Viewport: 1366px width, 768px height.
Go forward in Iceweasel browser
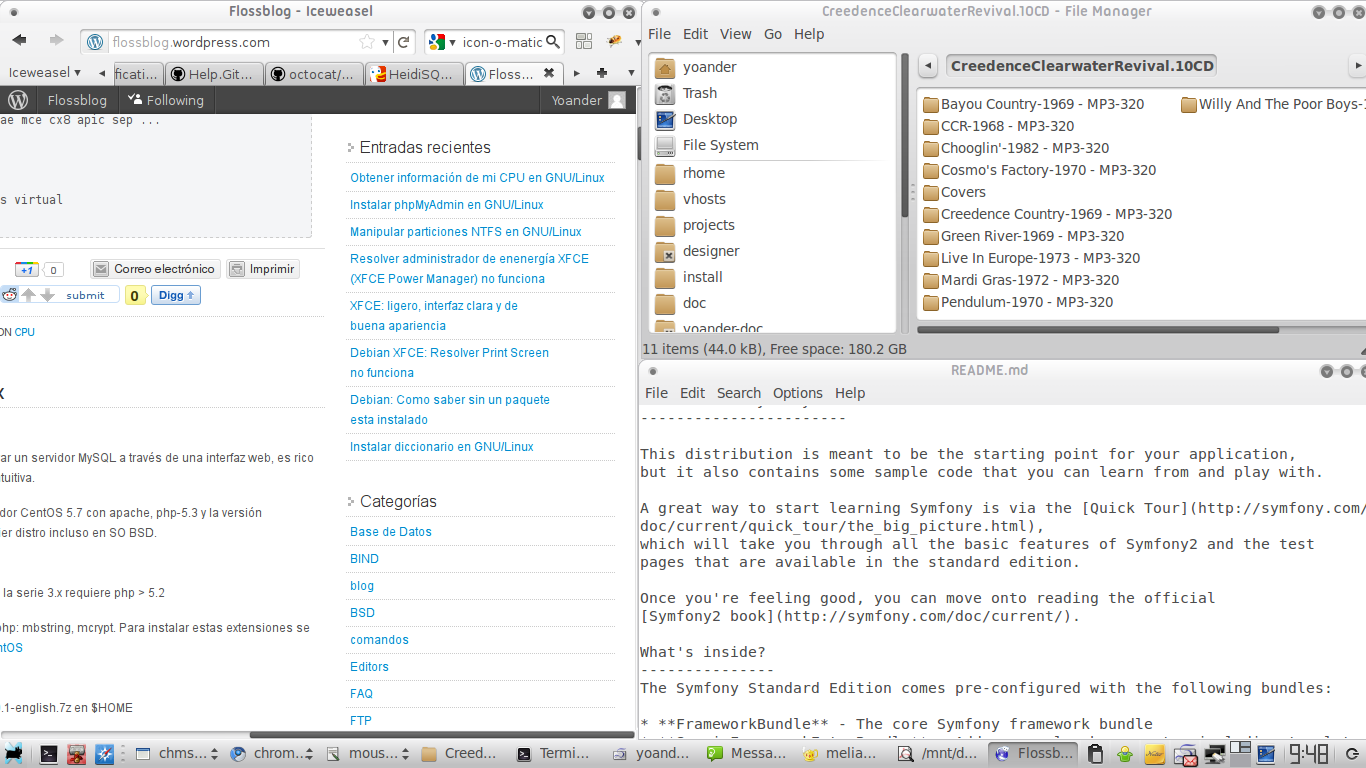[x=56, y=41]
